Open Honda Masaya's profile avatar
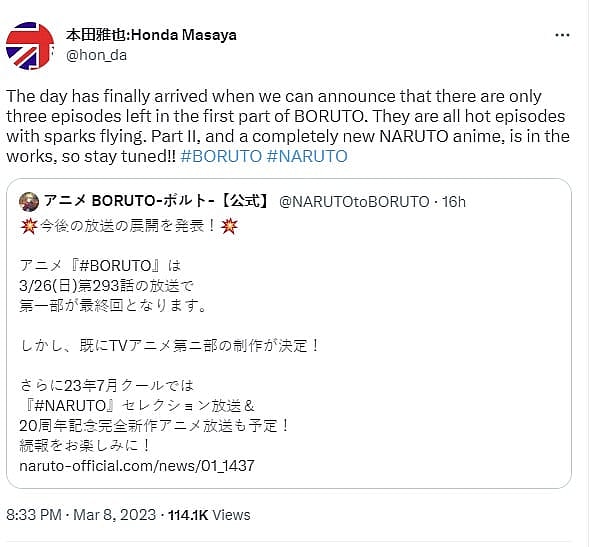 [x=30, y=46]
